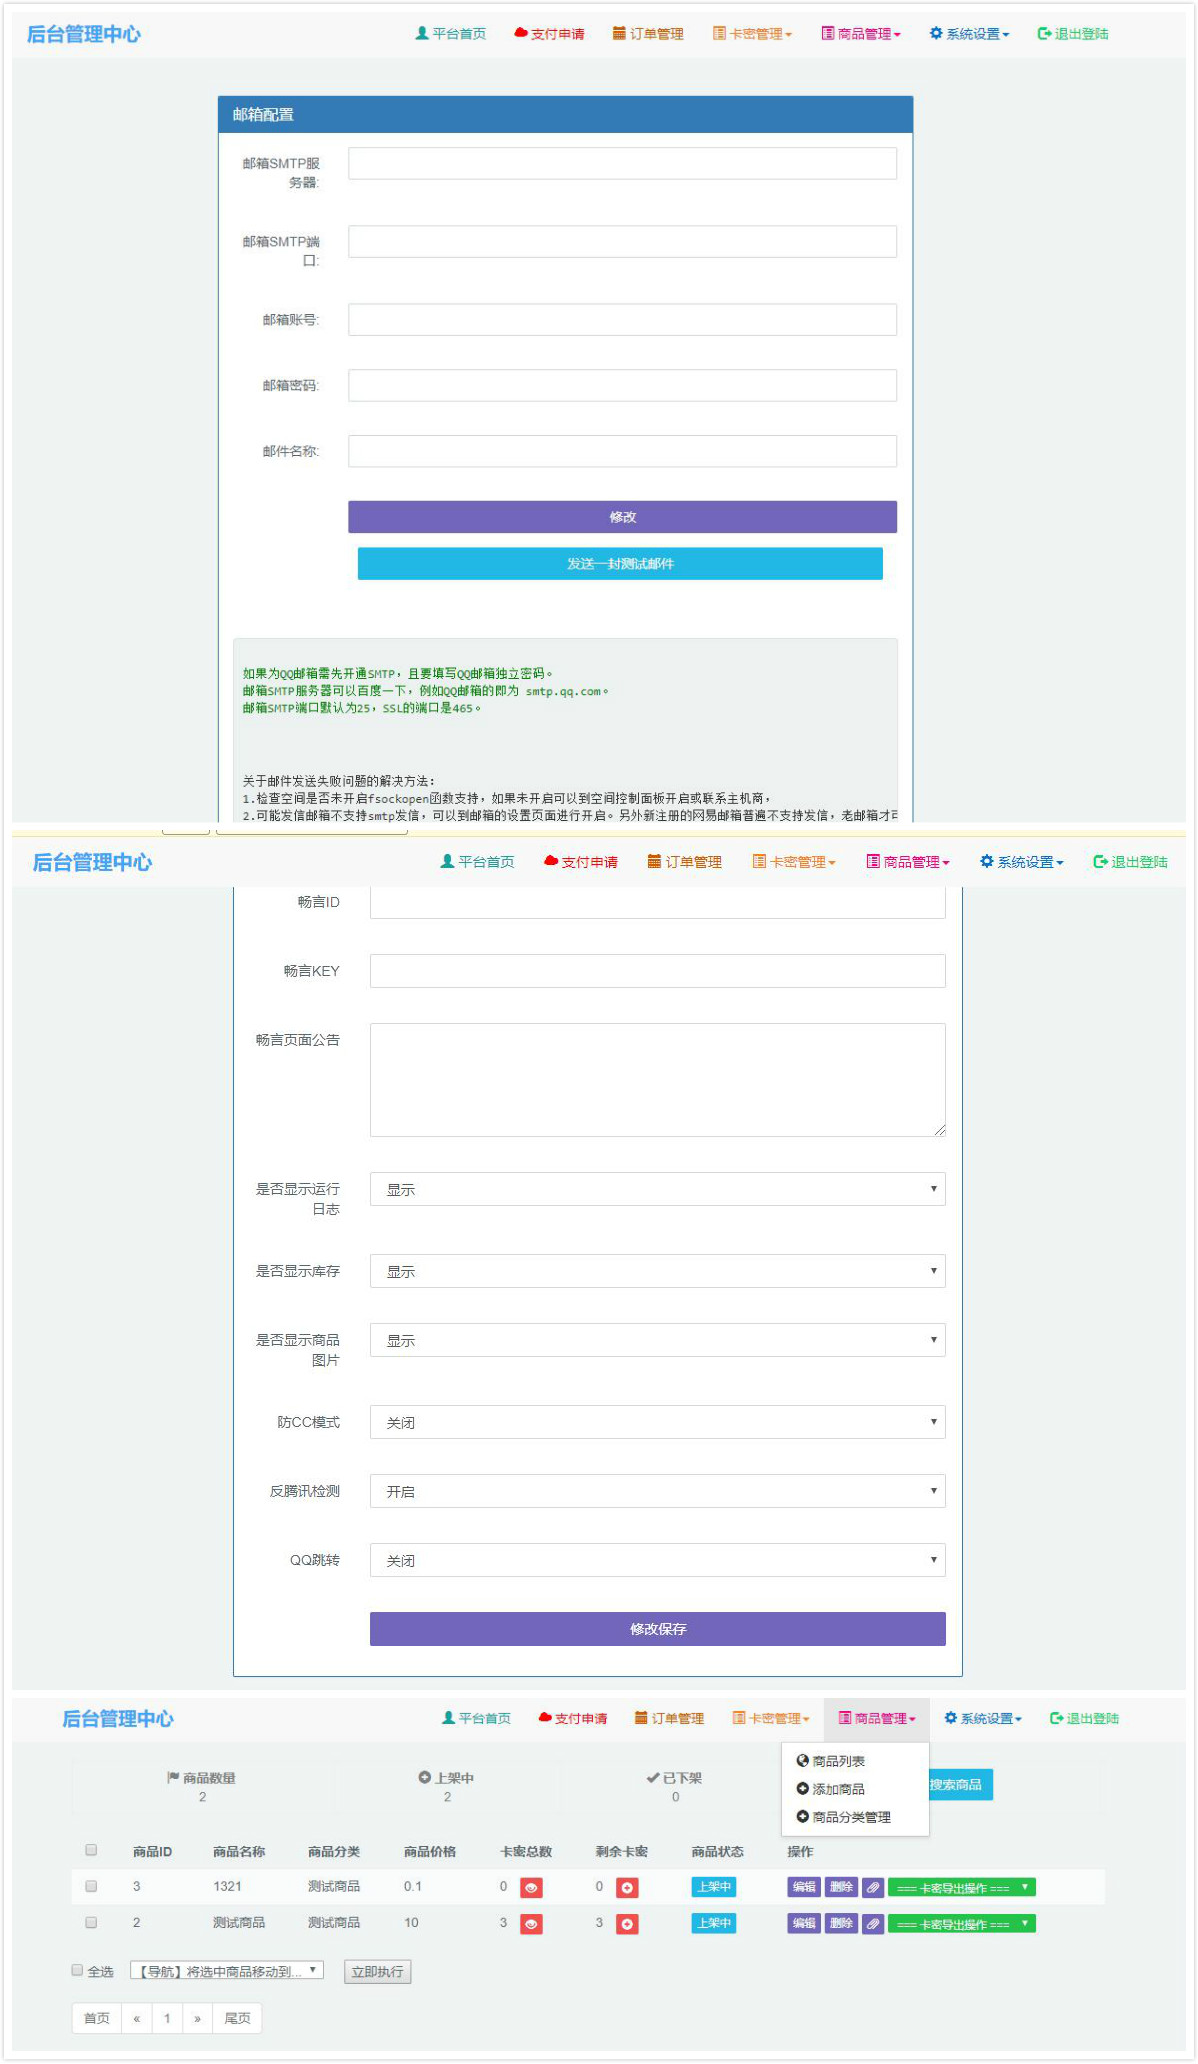1198x2064 pixels.
Task: Click the 邮箱SMTP端口 input field
Action: [x=622, y=242]
